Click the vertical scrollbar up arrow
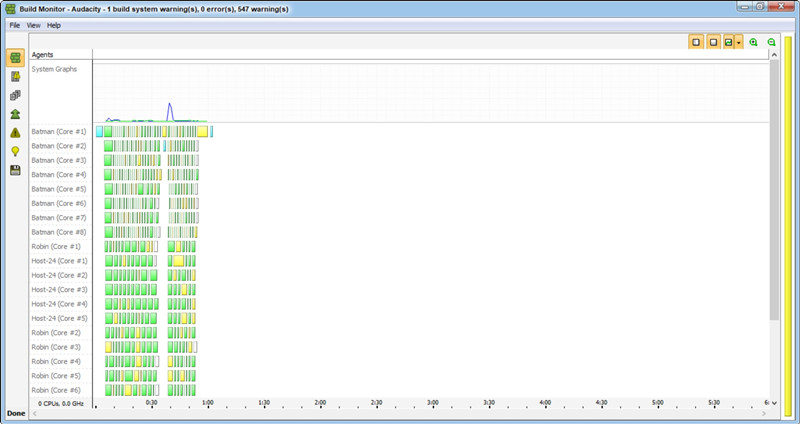Image resolution: width=800 pixels, height=424 pixels. (774, 55)
